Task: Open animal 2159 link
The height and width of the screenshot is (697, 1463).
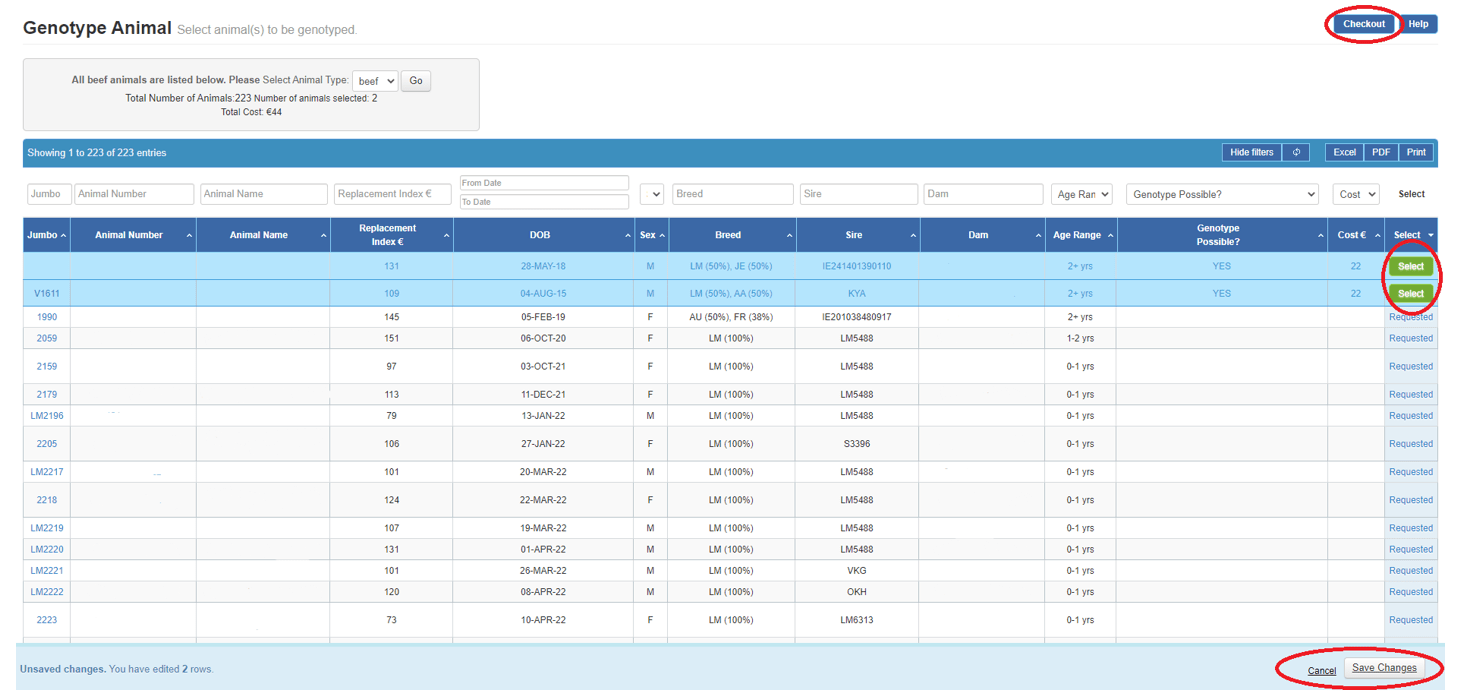Action: tap(47, 366)
